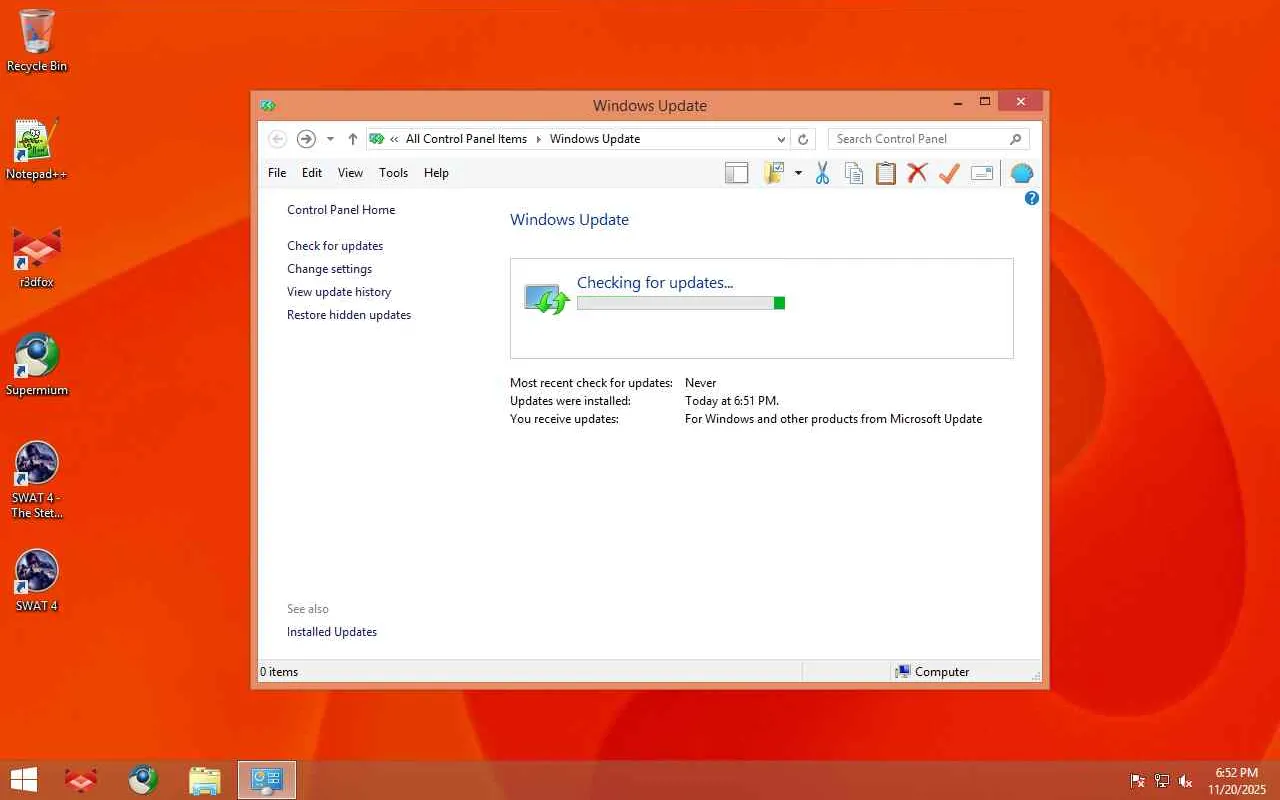Click the Cut scissors icon

click(x=822, y=173)
